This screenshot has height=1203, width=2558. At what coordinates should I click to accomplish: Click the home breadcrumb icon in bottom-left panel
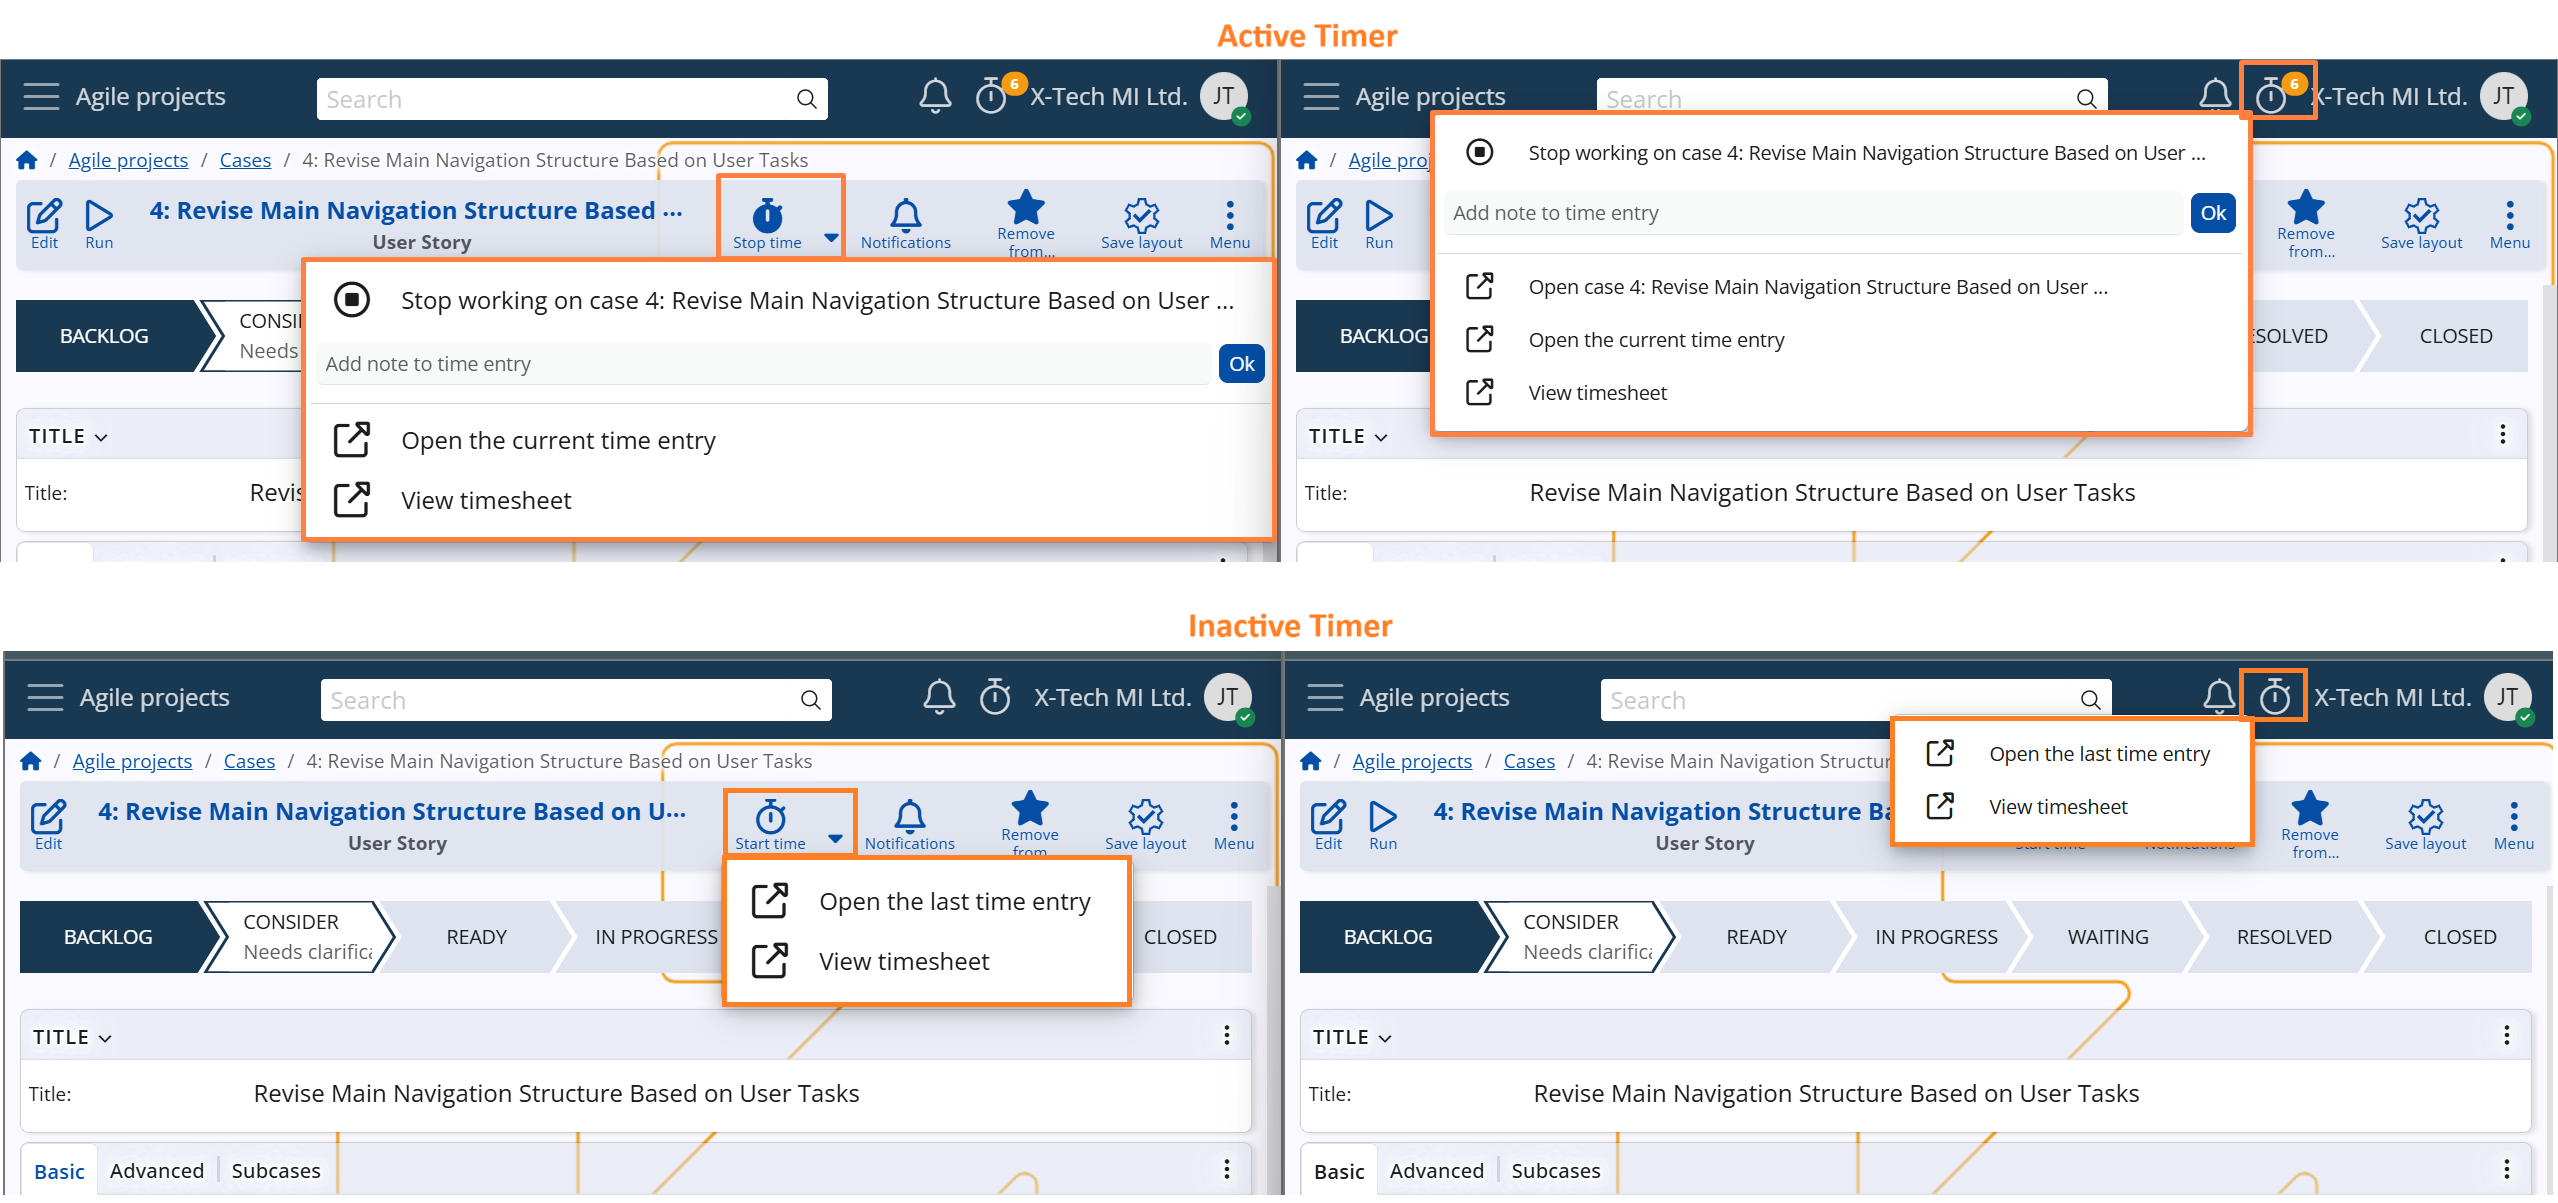point(31,761)
